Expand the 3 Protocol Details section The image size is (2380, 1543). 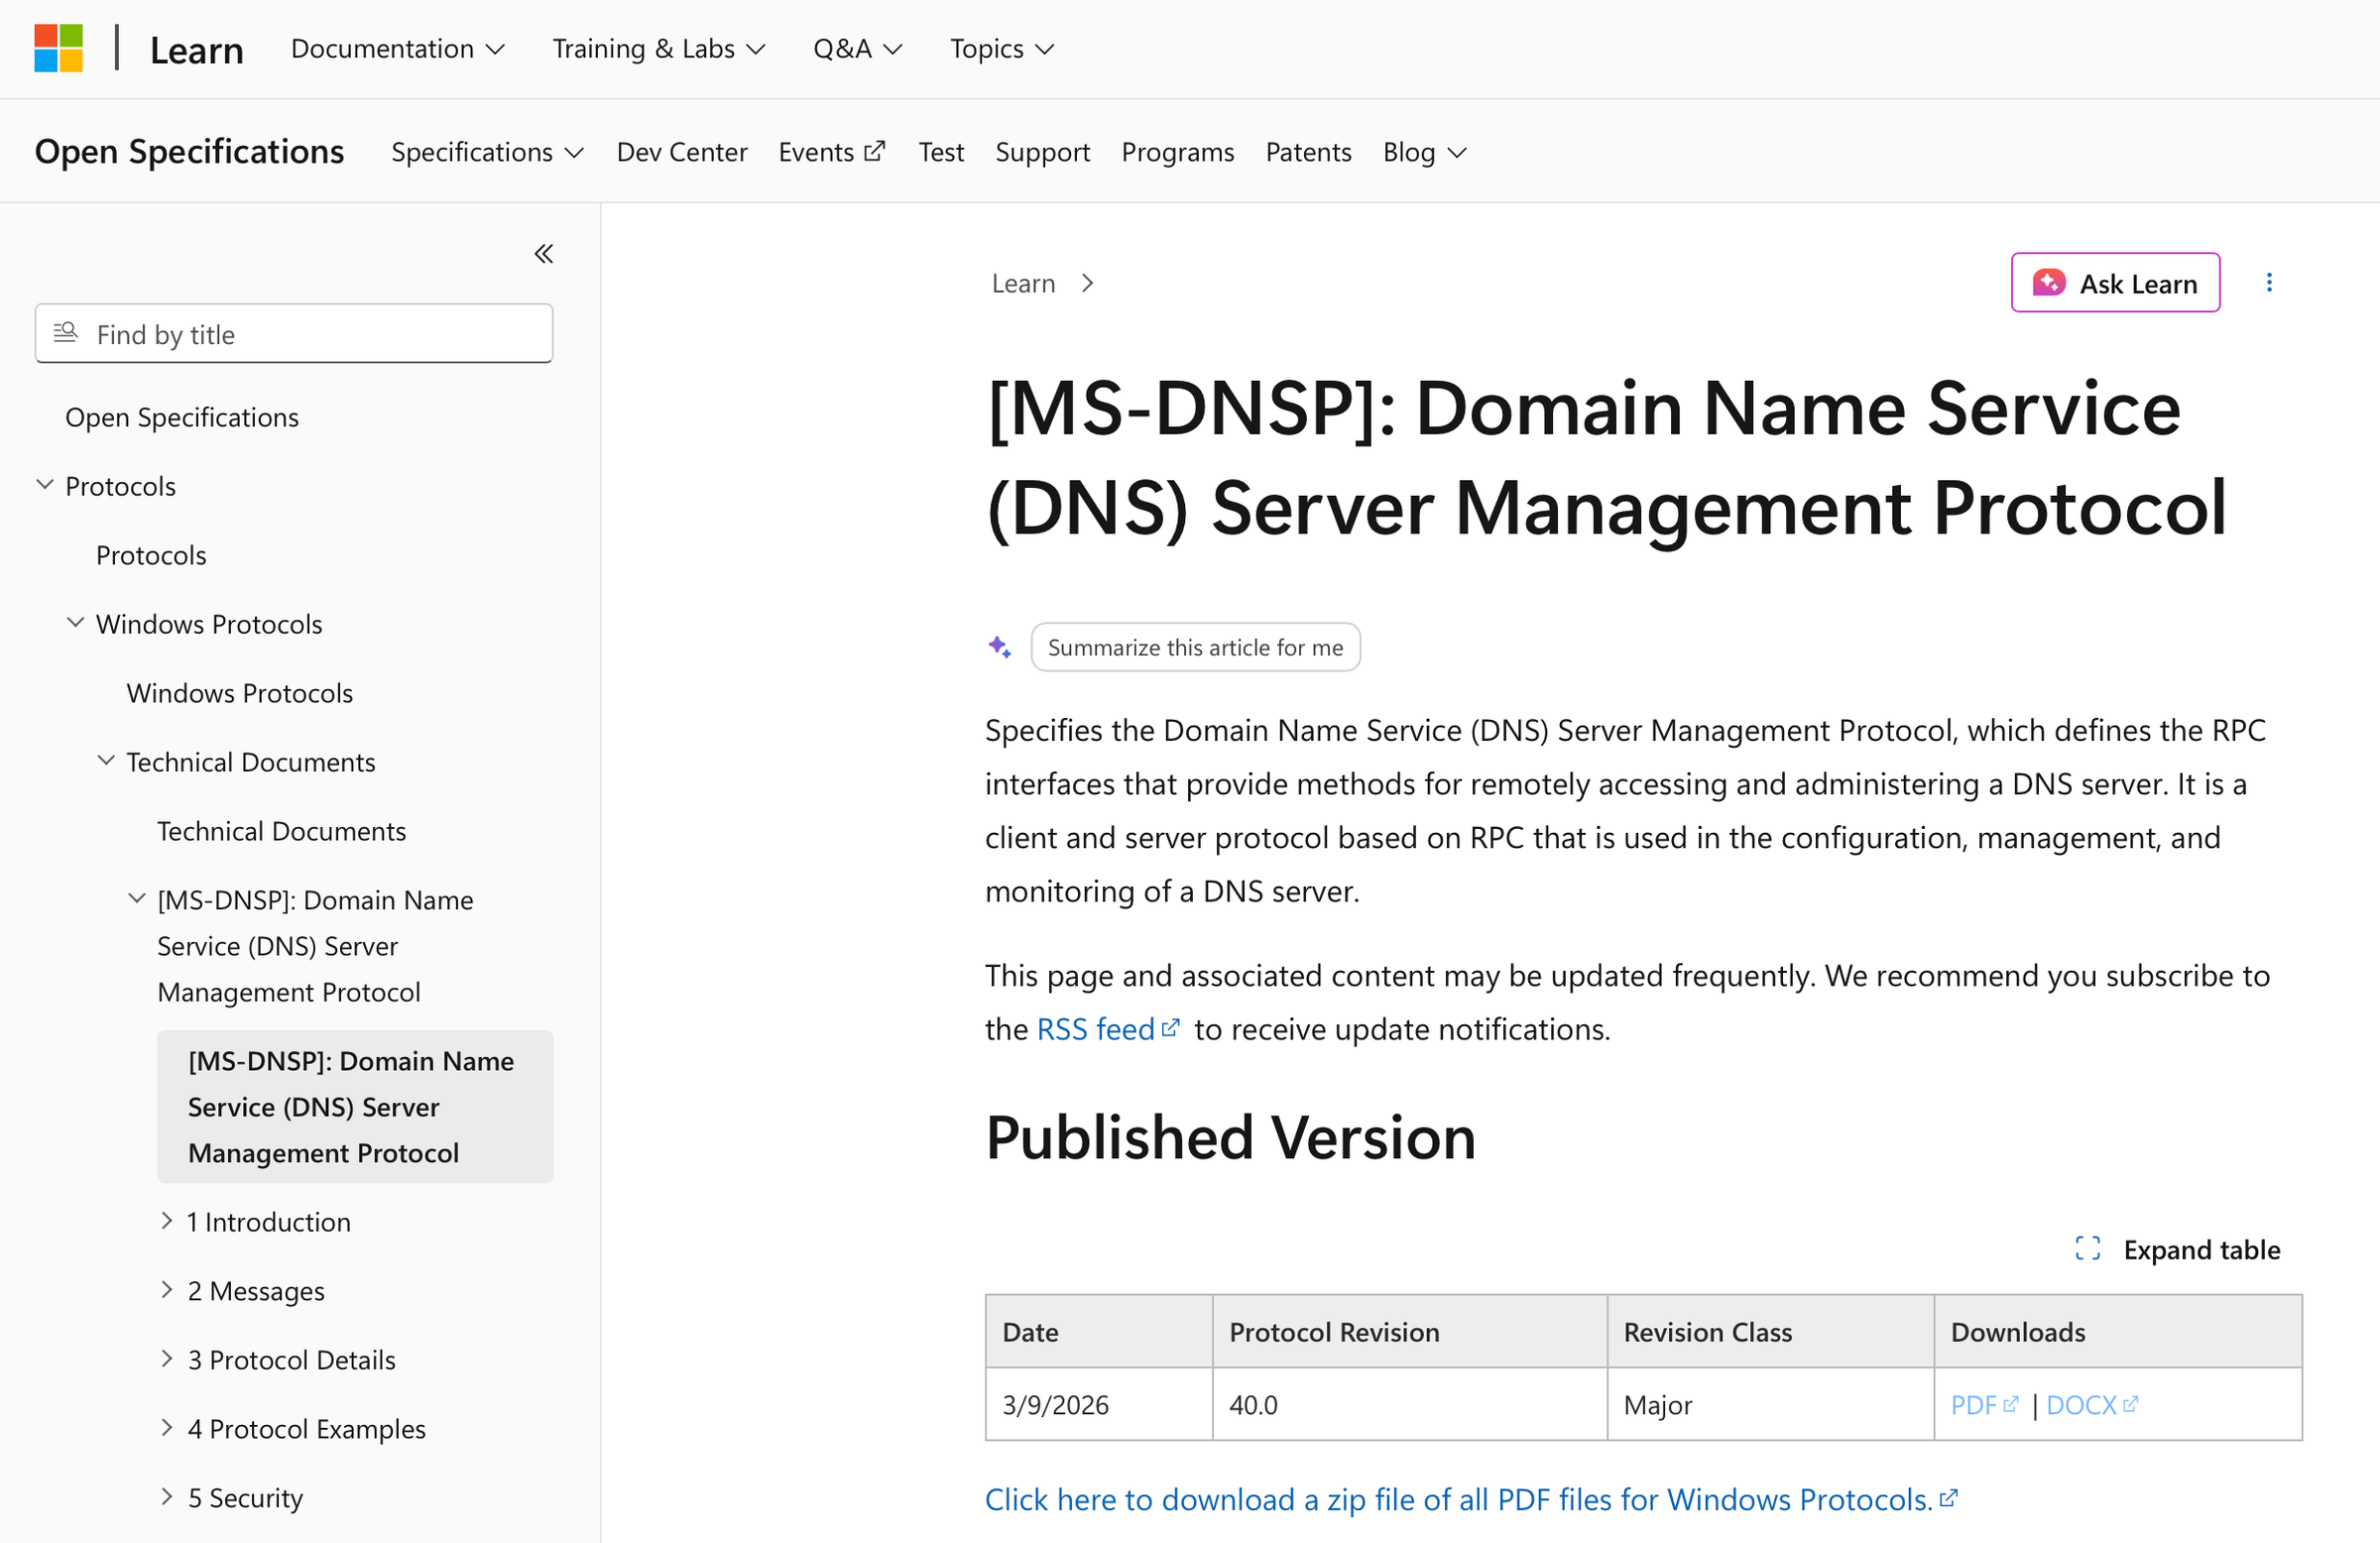pyautogui.click(x=167, y=1359)
